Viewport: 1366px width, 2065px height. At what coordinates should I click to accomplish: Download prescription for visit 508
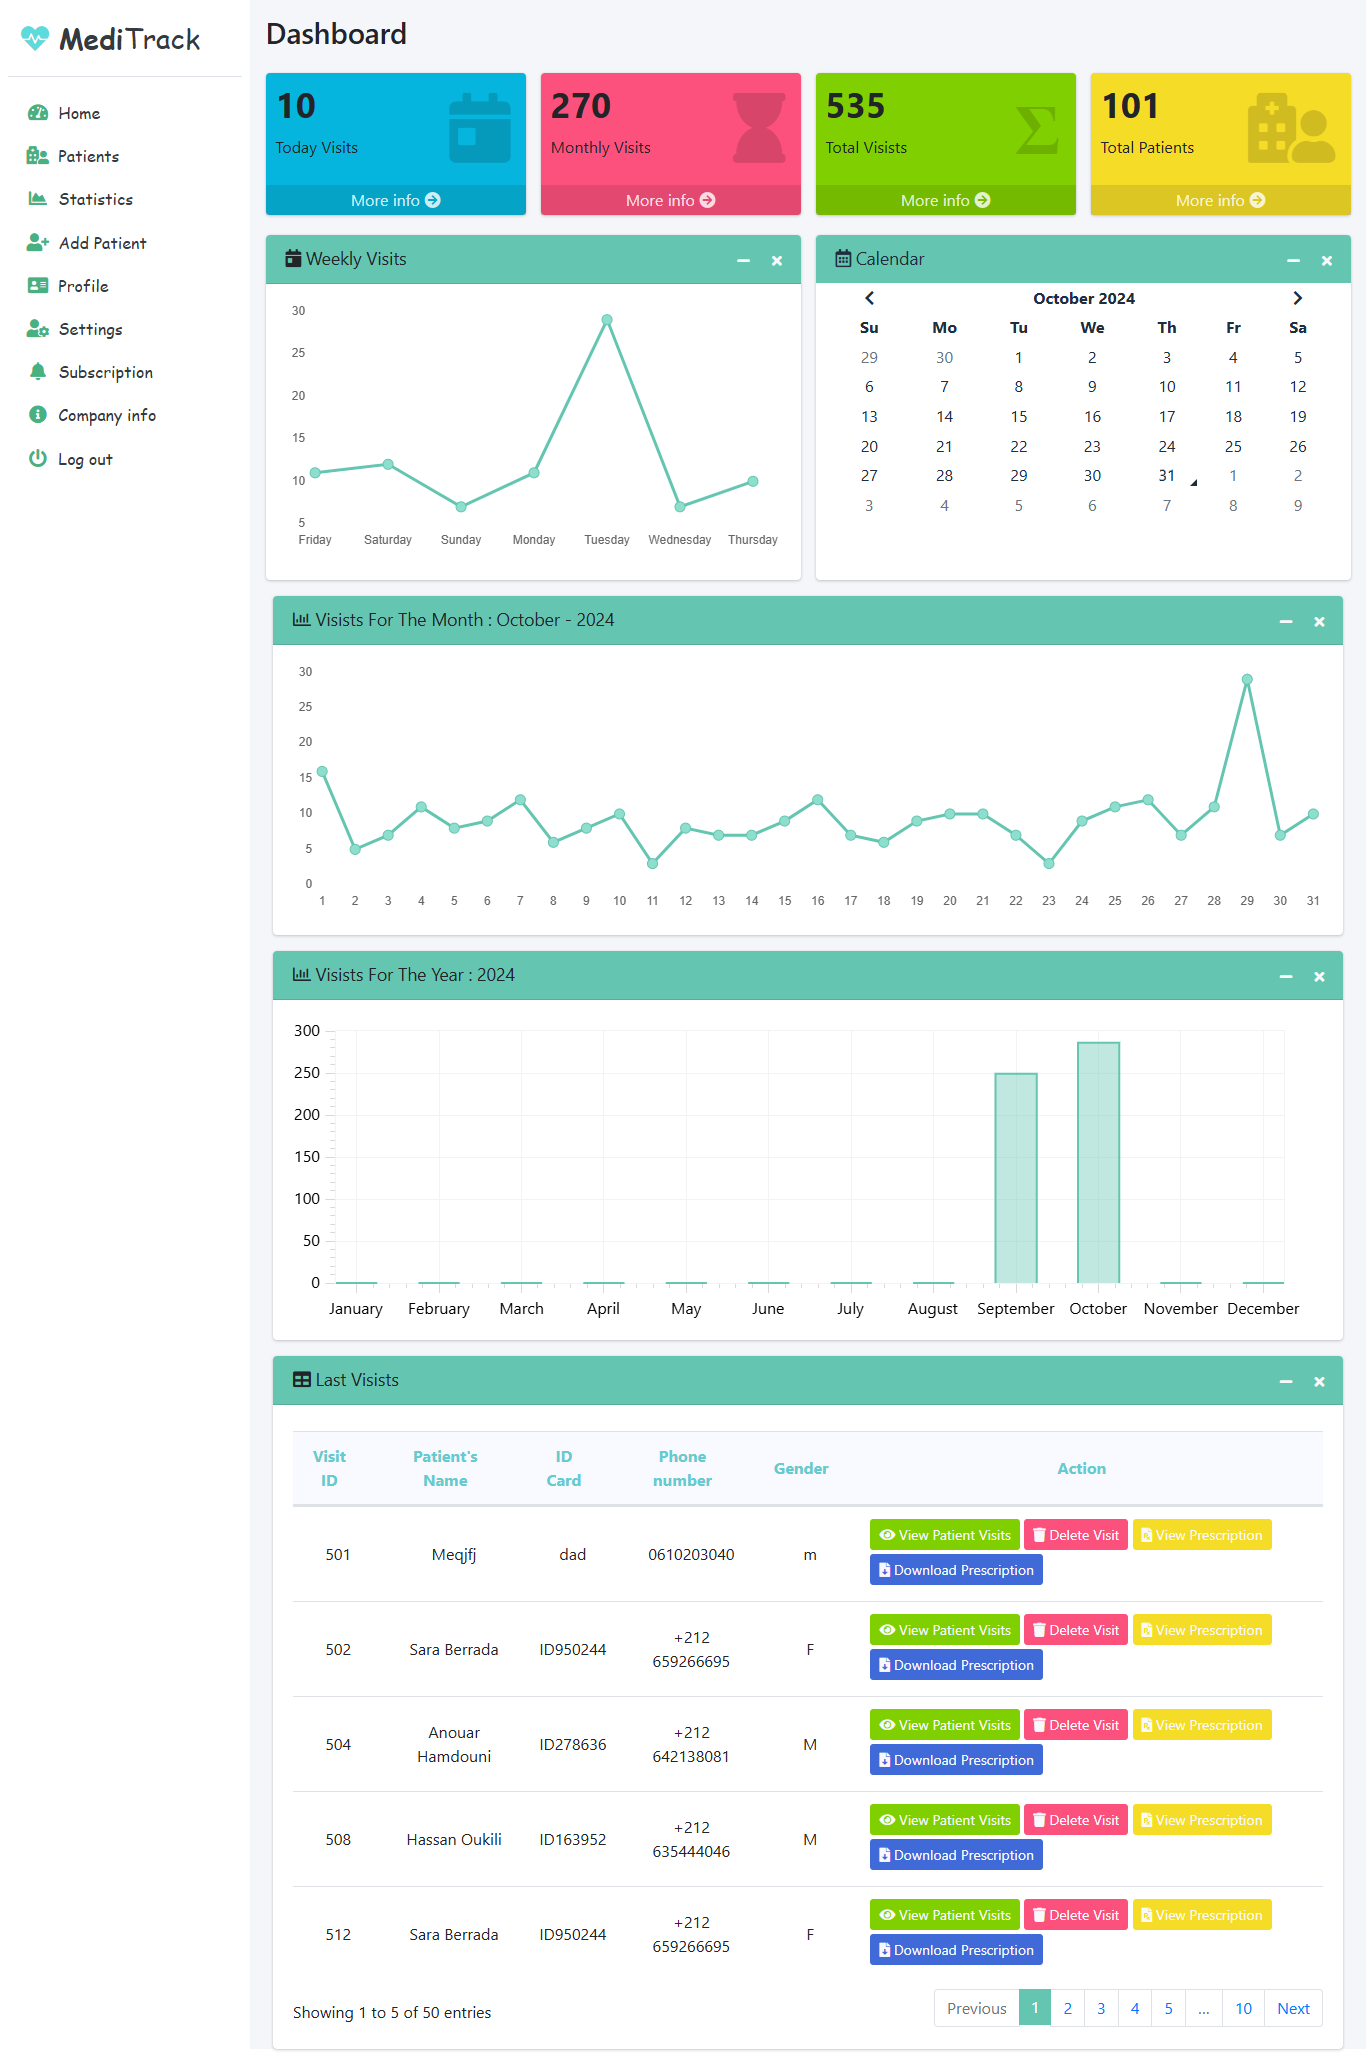(x=955, y=1855)
